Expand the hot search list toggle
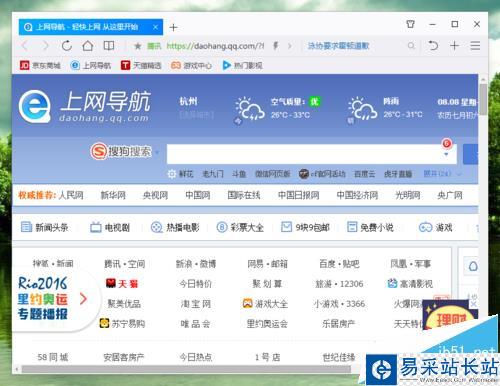500x386 pixels. [442, 174]
